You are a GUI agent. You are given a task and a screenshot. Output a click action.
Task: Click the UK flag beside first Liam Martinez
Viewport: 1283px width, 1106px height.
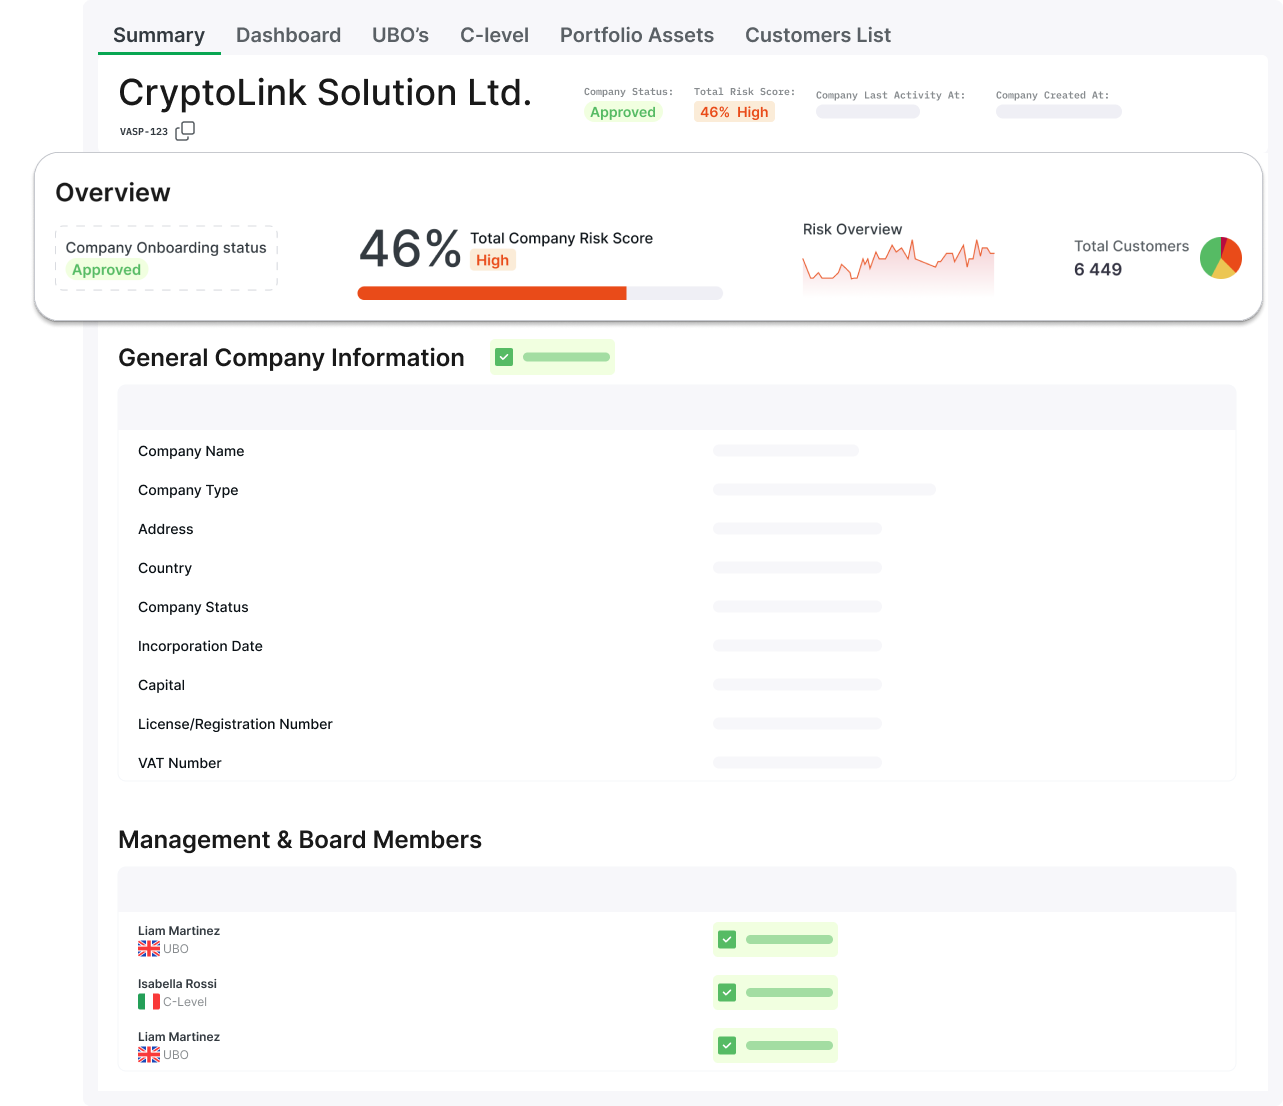point(149,949)
